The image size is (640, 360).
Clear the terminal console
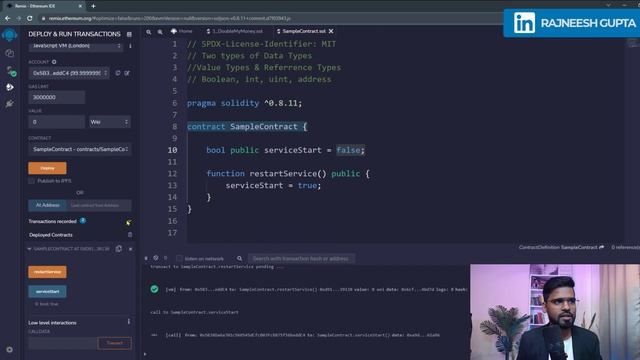pyautogui.click(x=156, y=258)
